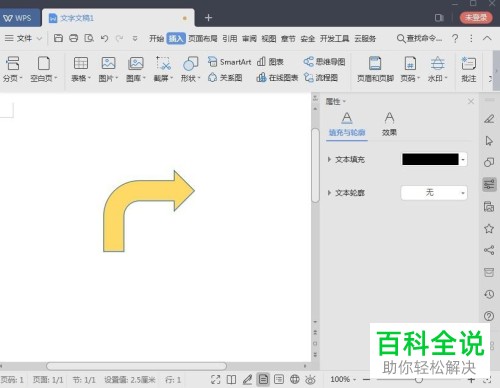Screen dimensions: 500x388
Task: Open the 文件 menu dropdown
Action: coord(23,38)
